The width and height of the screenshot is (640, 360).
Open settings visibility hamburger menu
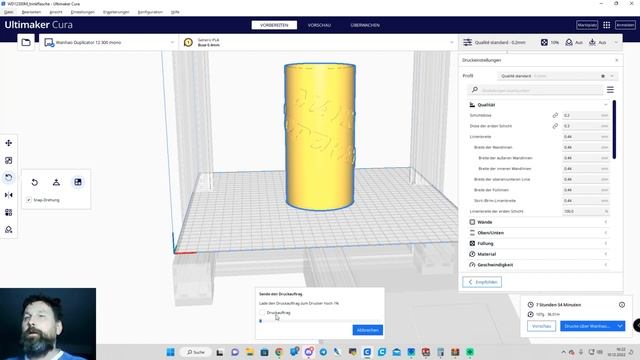(x=610, y=90)
